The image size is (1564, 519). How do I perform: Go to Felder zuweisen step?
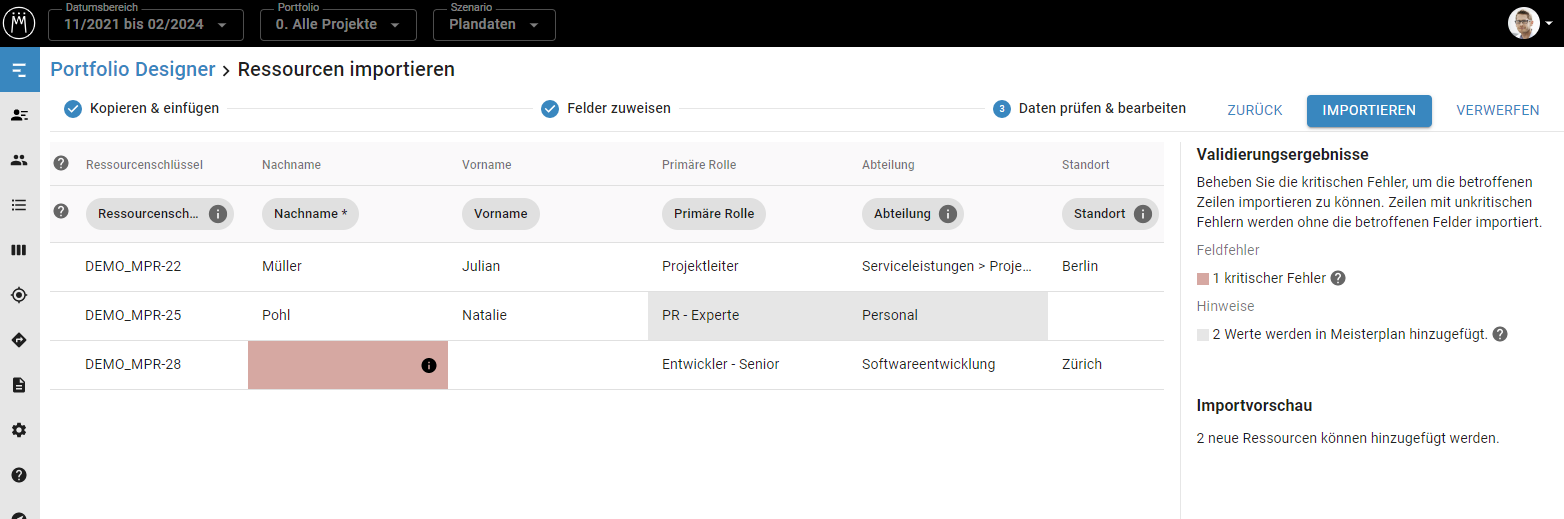[606, 109]
